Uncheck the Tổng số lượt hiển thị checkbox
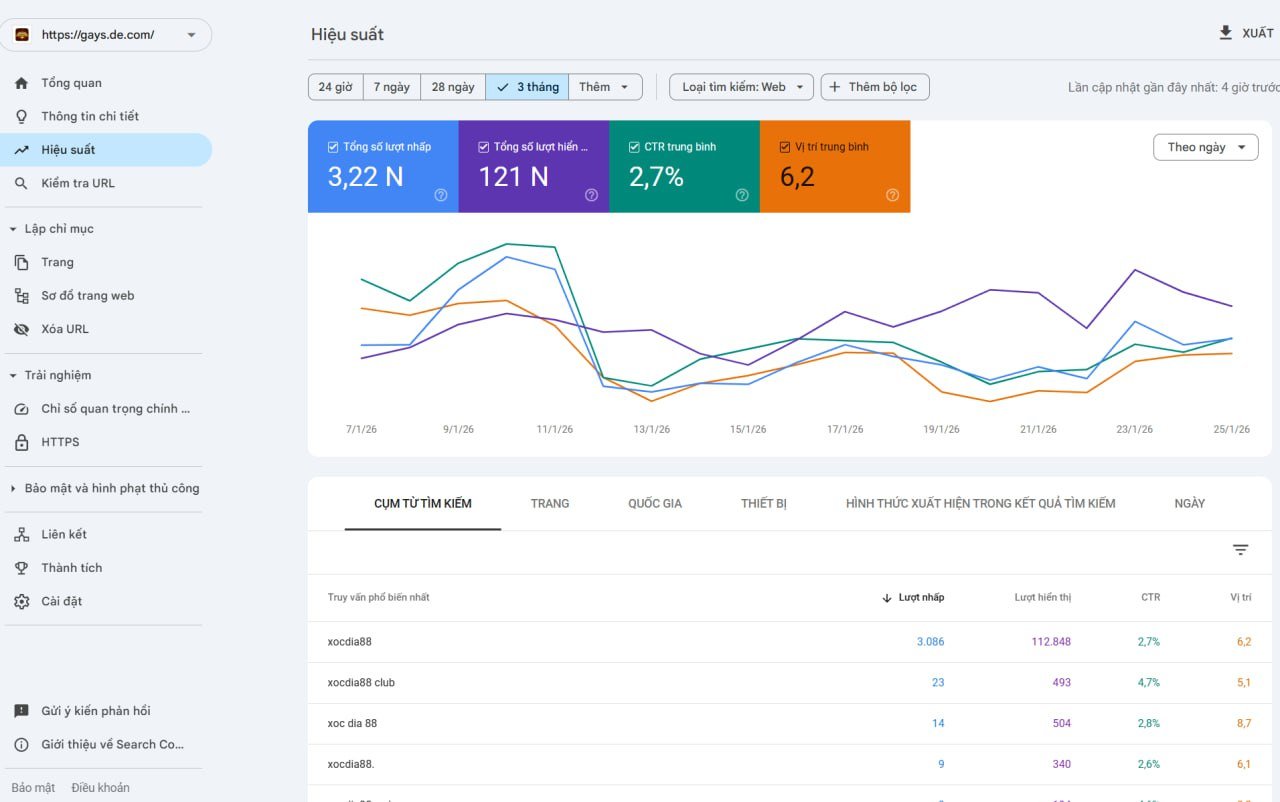Viewport: 1280px width, 802px height. [483, 147]
